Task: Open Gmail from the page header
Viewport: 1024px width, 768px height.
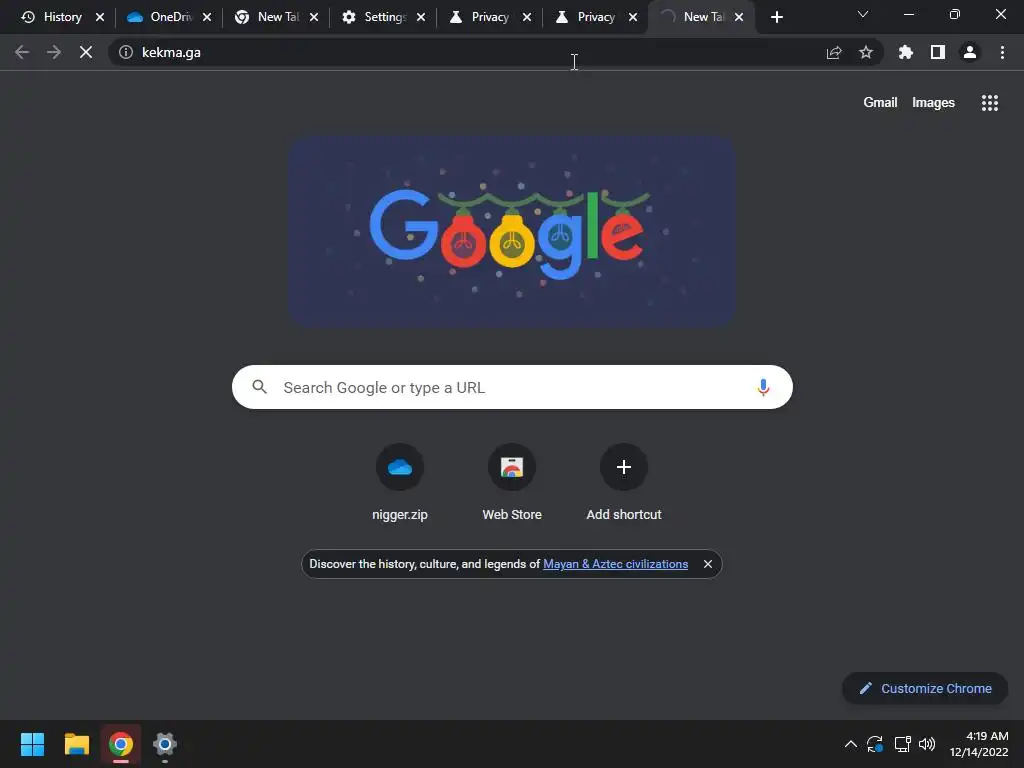Action: click(x=880, y=103)
